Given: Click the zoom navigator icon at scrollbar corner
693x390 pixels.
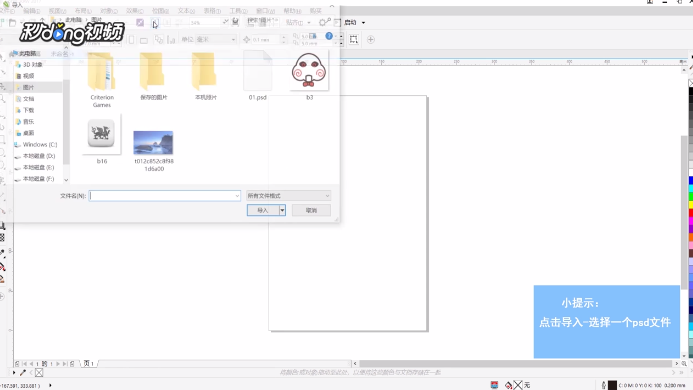Looking at the screenshot, I should coord(684,363).
